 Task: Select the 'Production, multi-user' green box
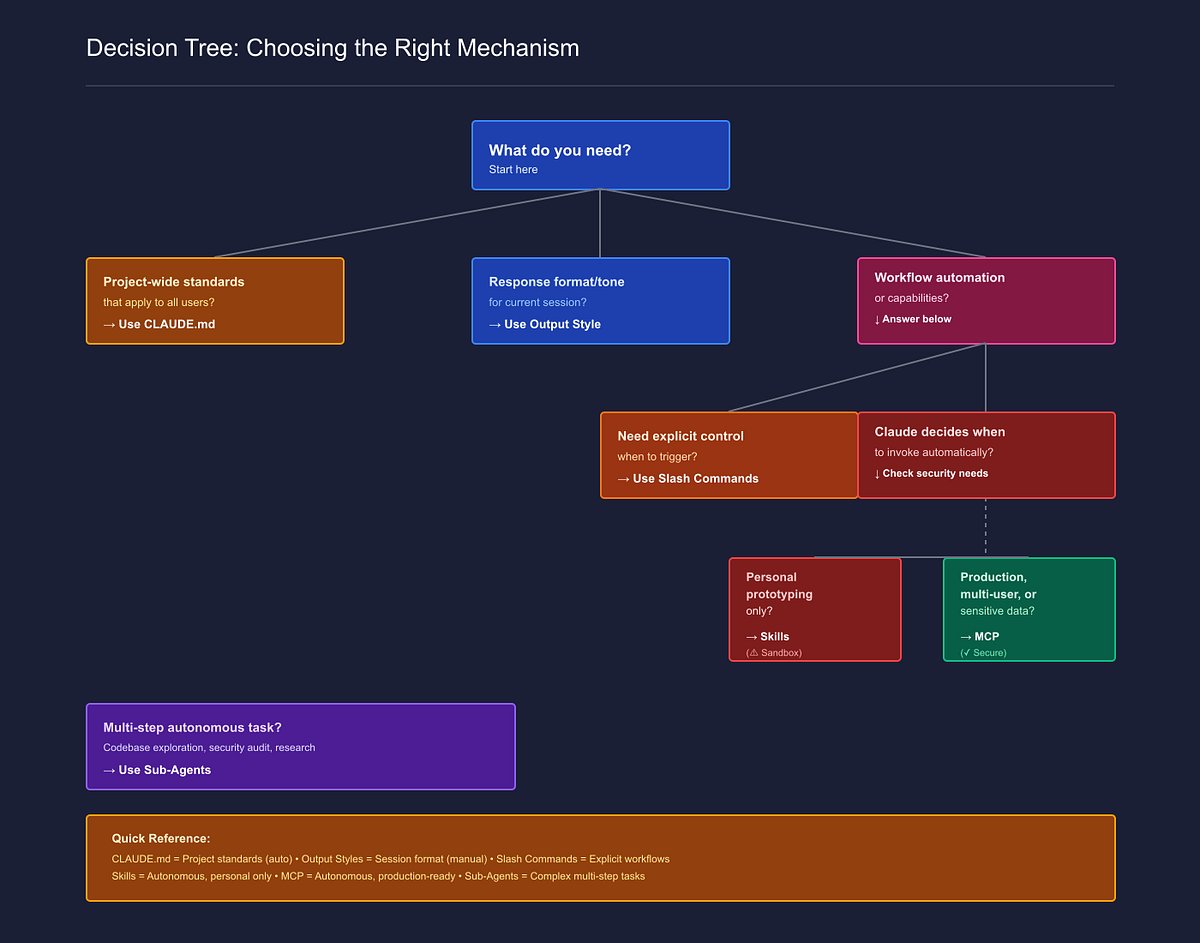1029,609
